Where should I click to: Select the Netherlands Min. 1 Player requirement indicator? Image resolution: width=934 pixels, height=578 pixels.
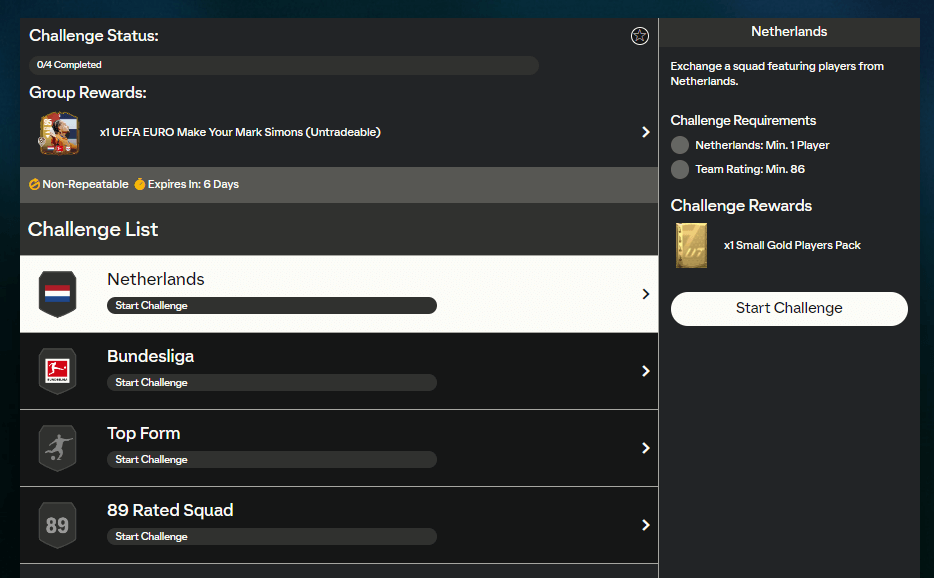point(680,145)
